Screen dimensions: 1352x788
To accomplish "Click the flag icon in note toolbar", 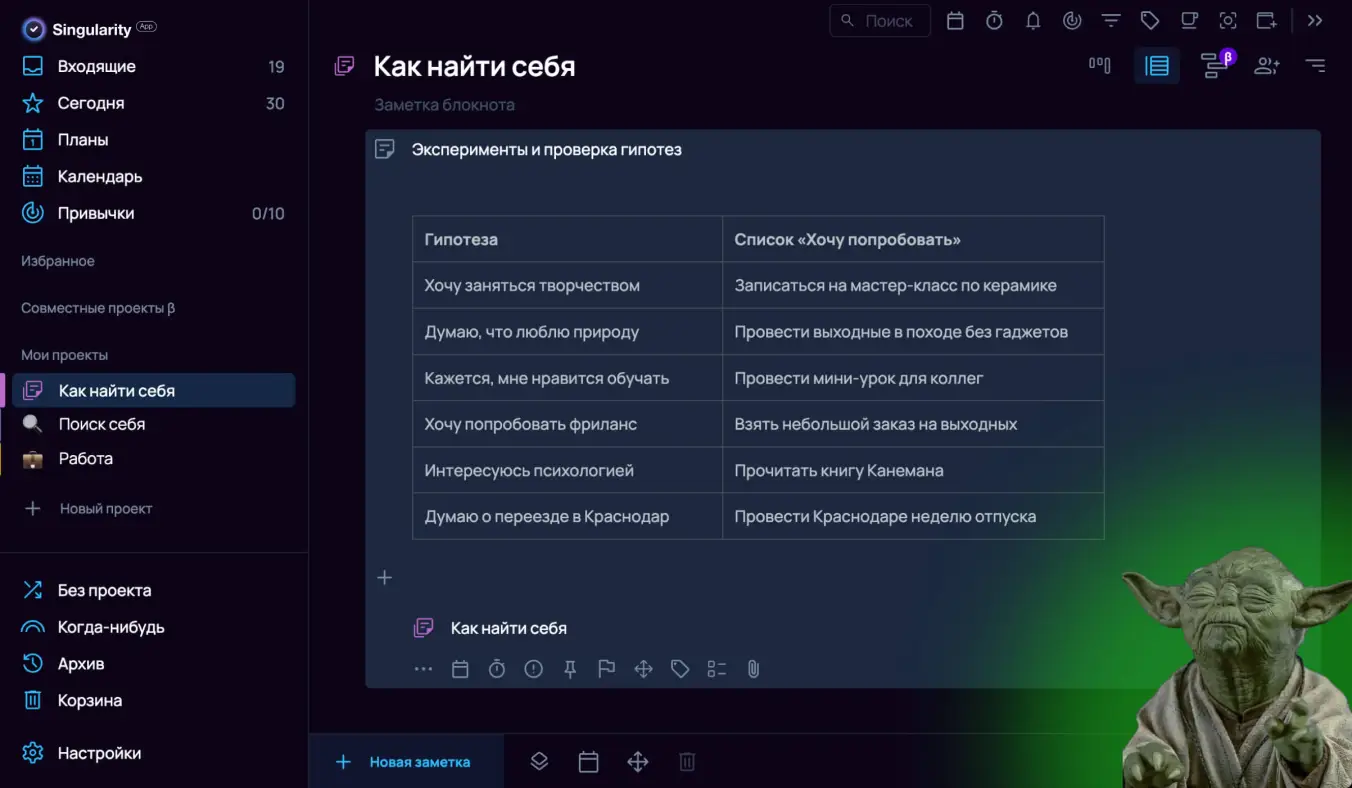I will tap(606, 669).
